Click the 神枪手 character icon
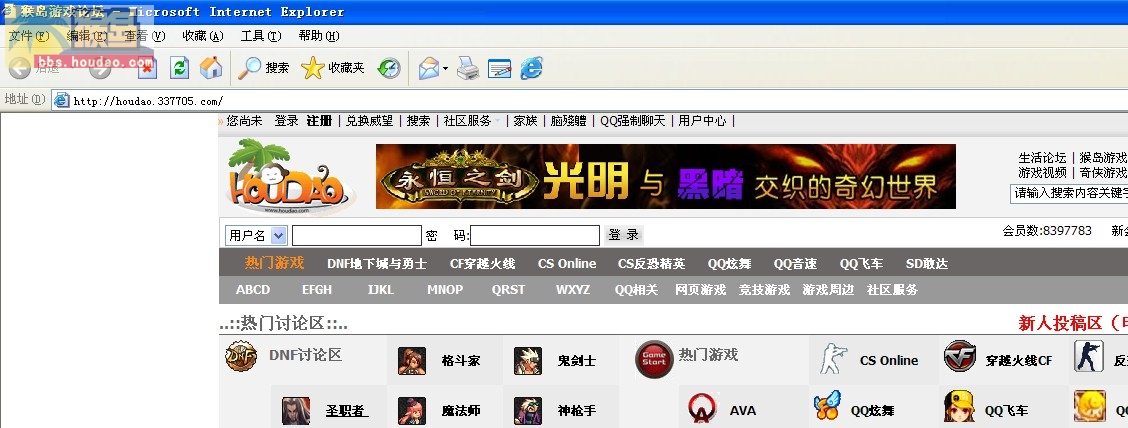Image resolution: width=1128 pixels, height=428 pixels. click(528, 411)
